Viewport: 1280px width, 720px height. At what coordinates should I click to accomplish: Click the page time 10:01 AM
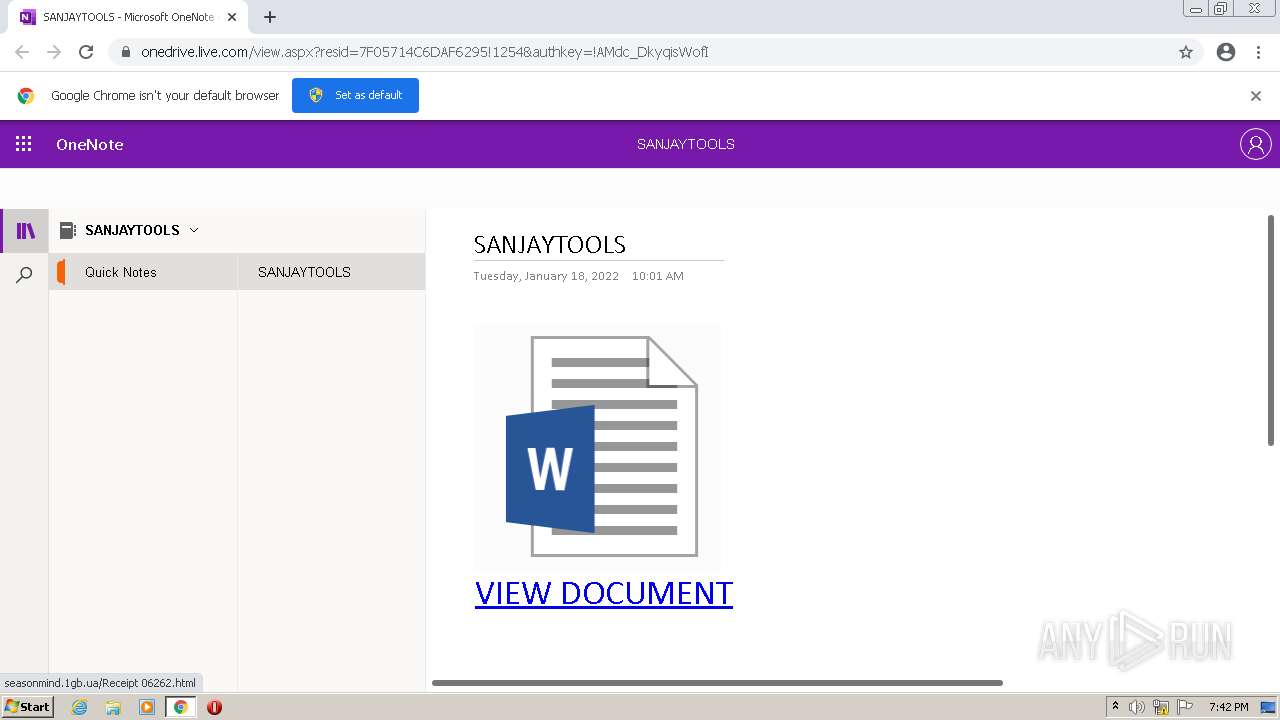click(658, 276)
